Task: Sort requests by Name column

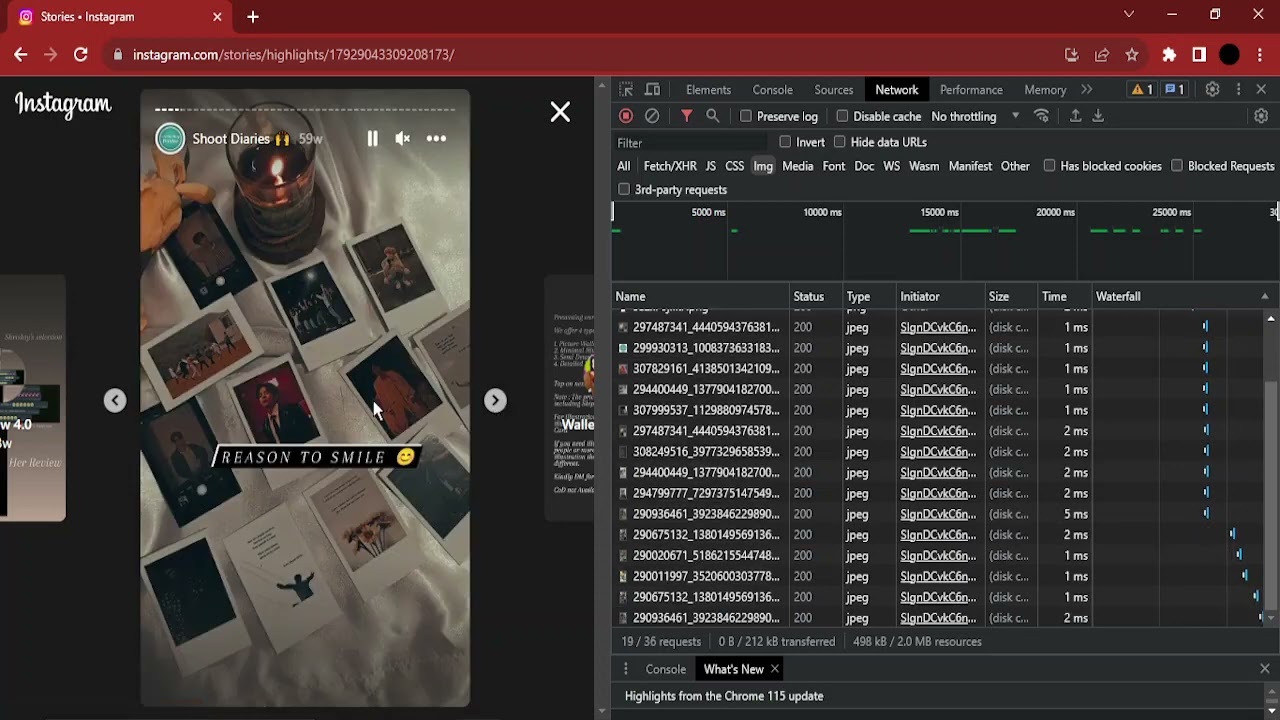Action: pos(700,297)
